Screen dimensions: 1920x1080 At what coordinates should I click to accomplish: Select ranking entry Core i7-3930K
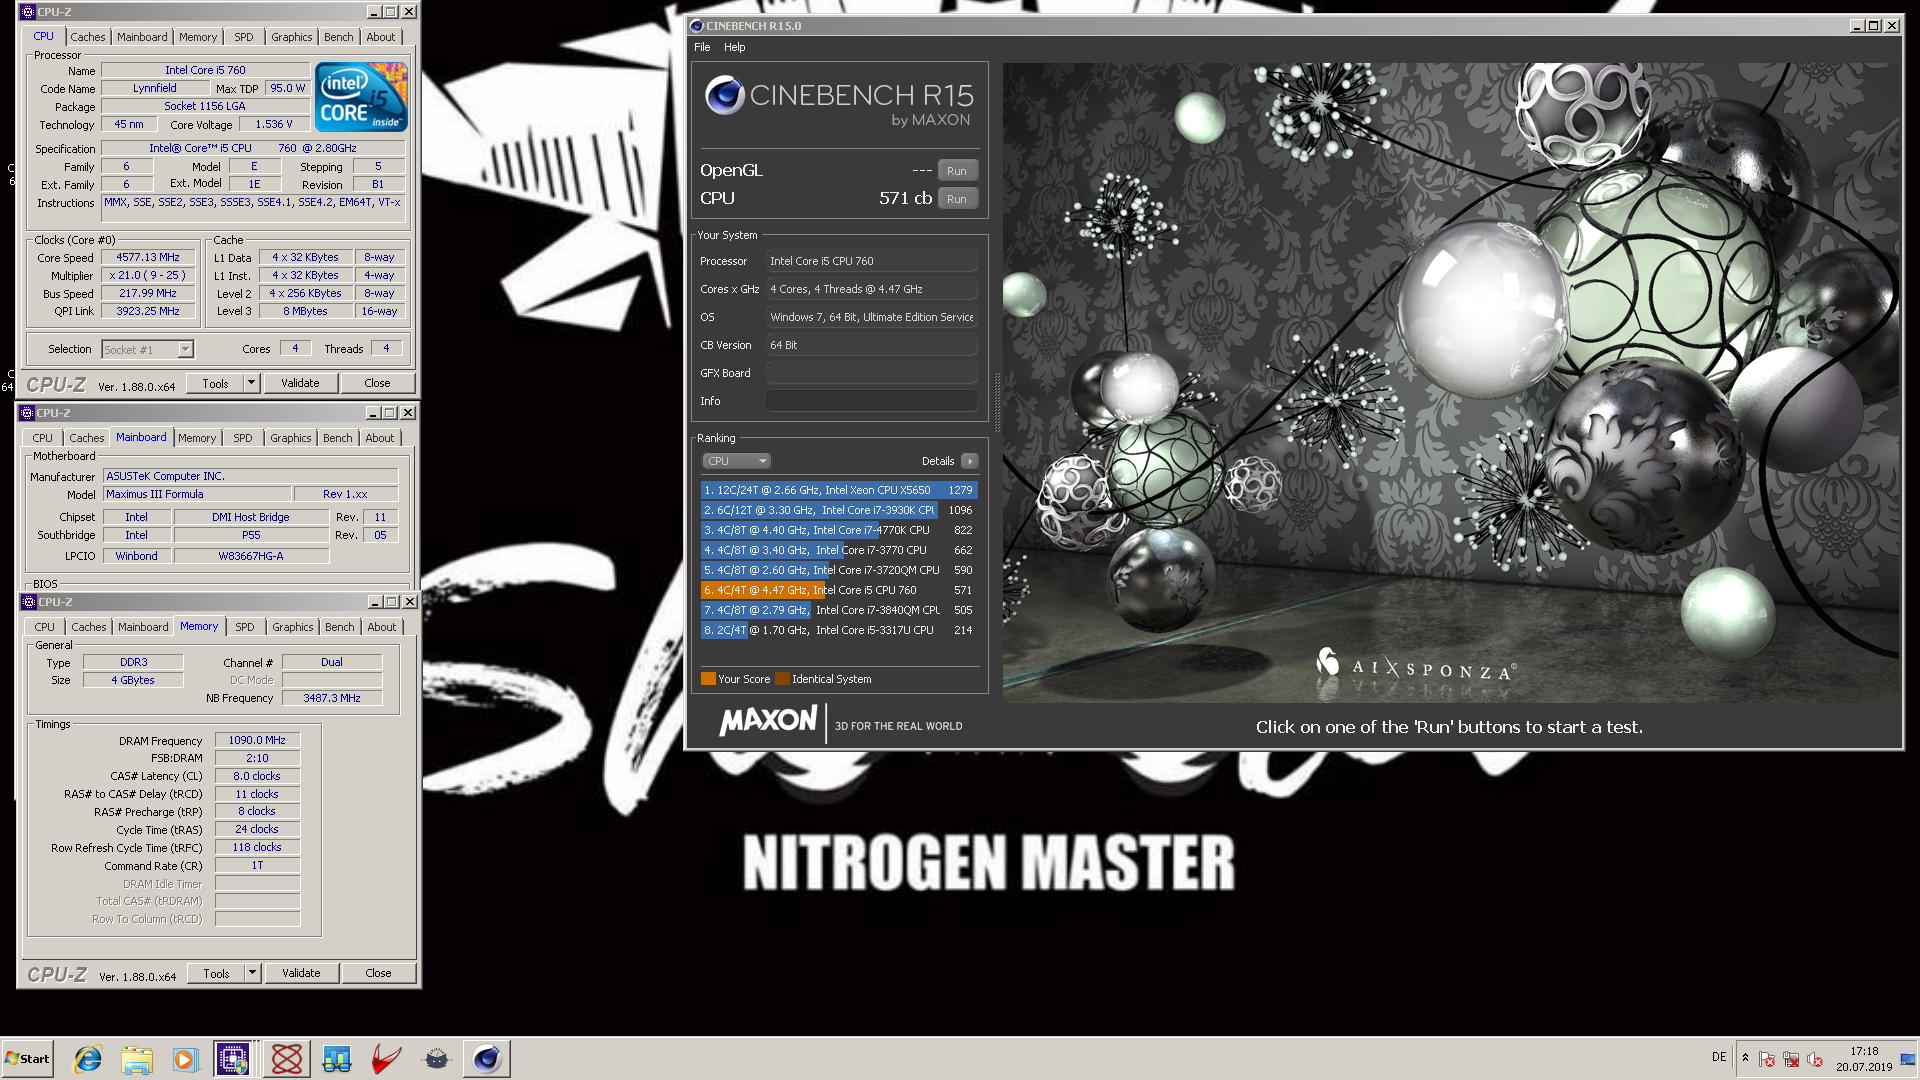pyautogui.click(x=839, y=510)
